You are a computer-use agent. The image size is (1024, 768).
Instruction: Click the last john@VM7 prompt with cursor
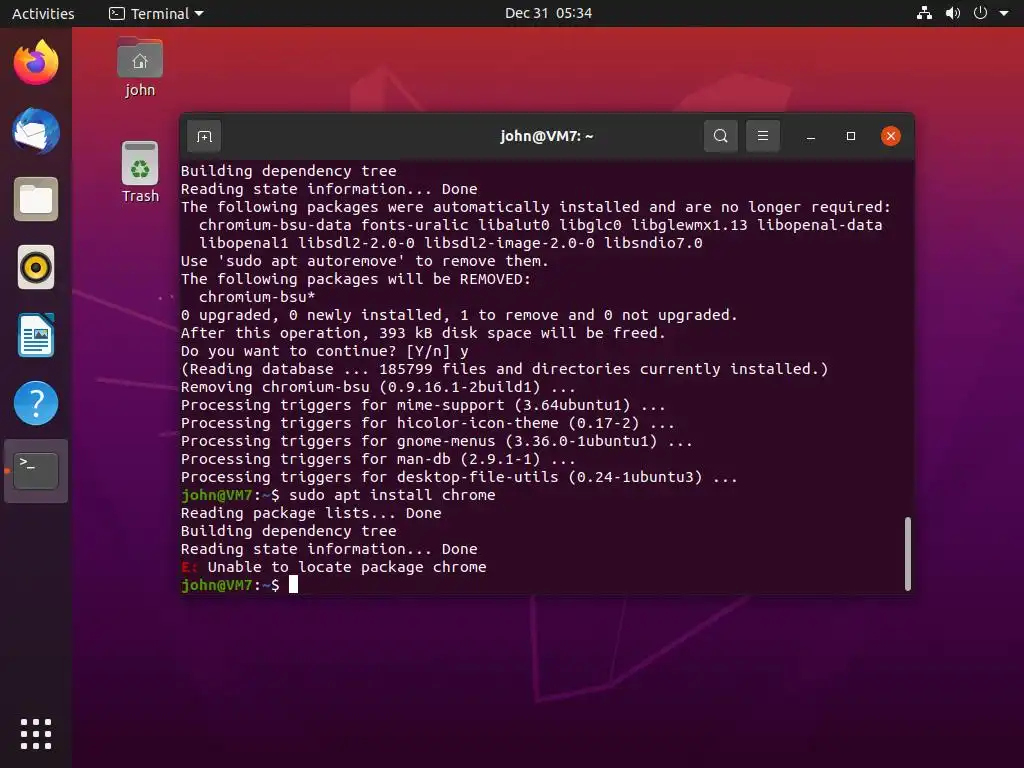click(x=240, y=584)
